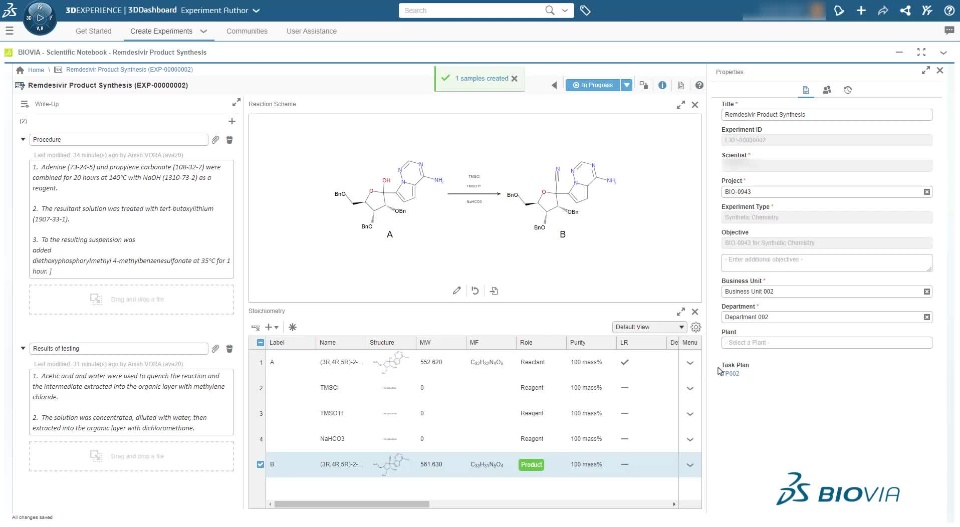Open the tag icon next to search
The height and width of the screenshot is (527, 960).
(585, 10)
